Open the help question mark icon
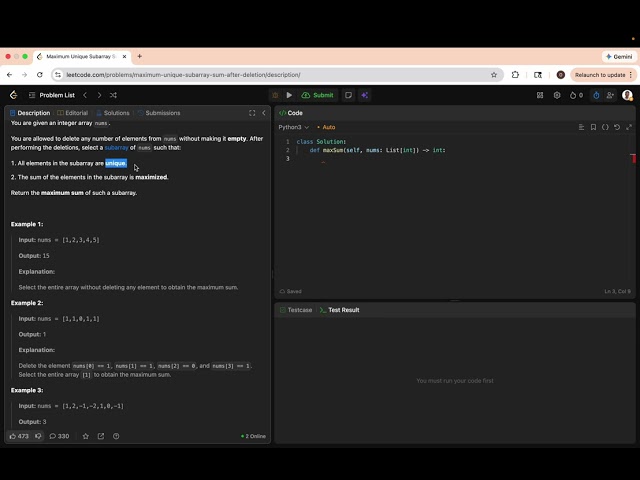640x480 pixels. (x=116, y=436)
